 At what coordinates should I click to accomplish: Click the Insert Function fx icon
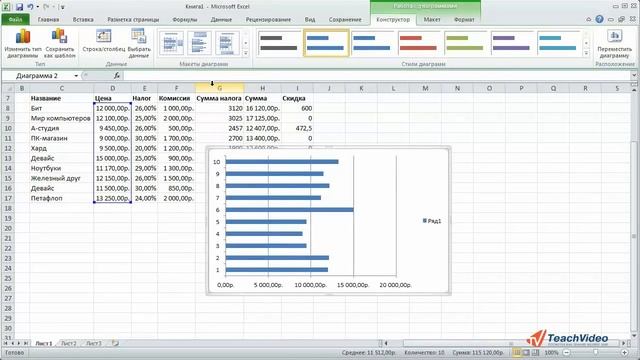click(x=116, y=76)
